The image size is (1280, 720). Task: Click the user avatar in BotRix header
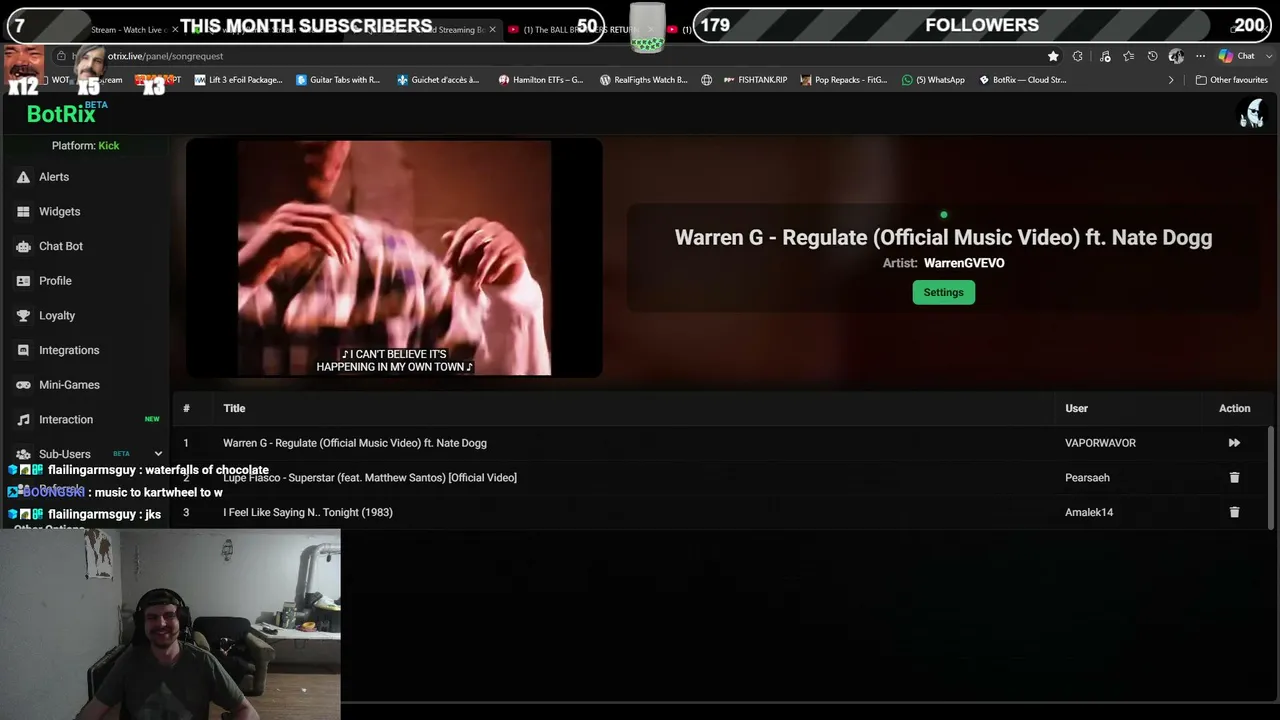click(x=1252, y=114)
